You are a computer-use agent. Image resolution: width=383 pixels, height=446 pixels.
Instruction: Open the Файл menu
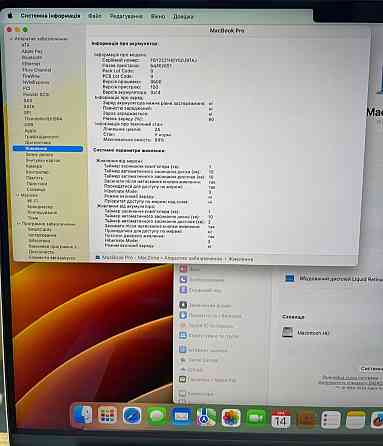95,16
